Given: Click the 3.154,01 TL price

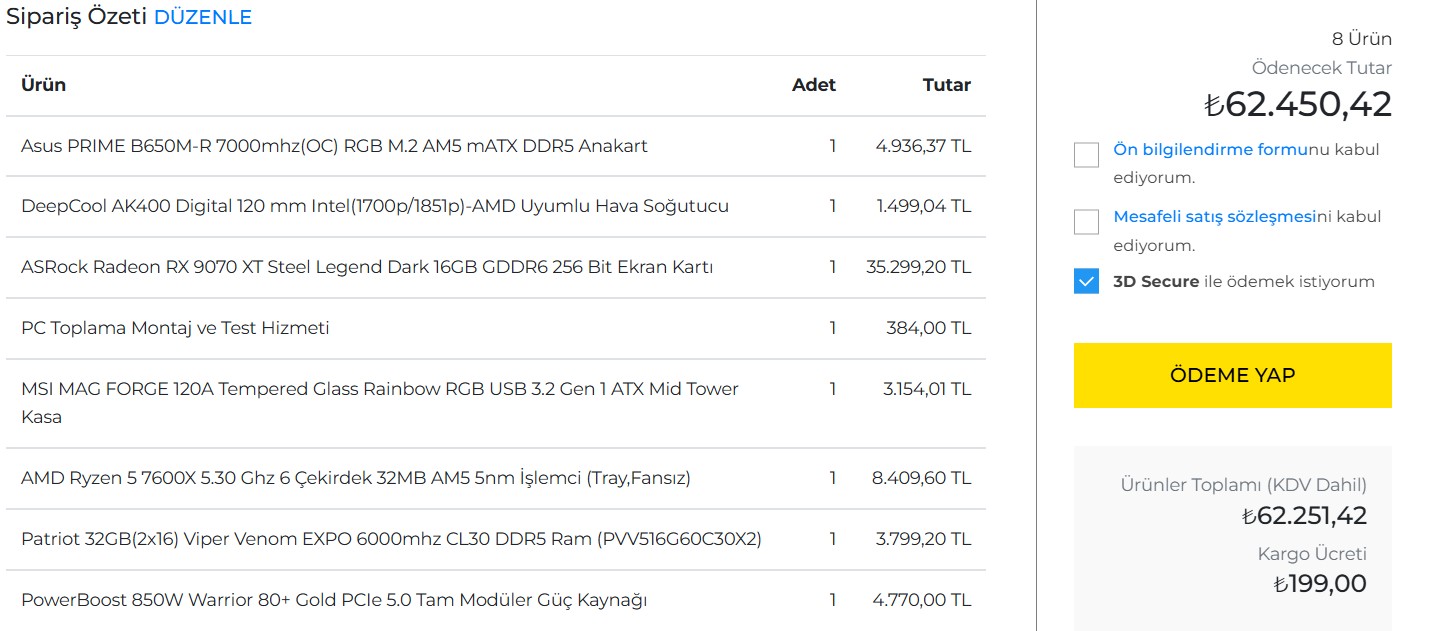Looking at the screenshot, I should (x=927, y=389).
